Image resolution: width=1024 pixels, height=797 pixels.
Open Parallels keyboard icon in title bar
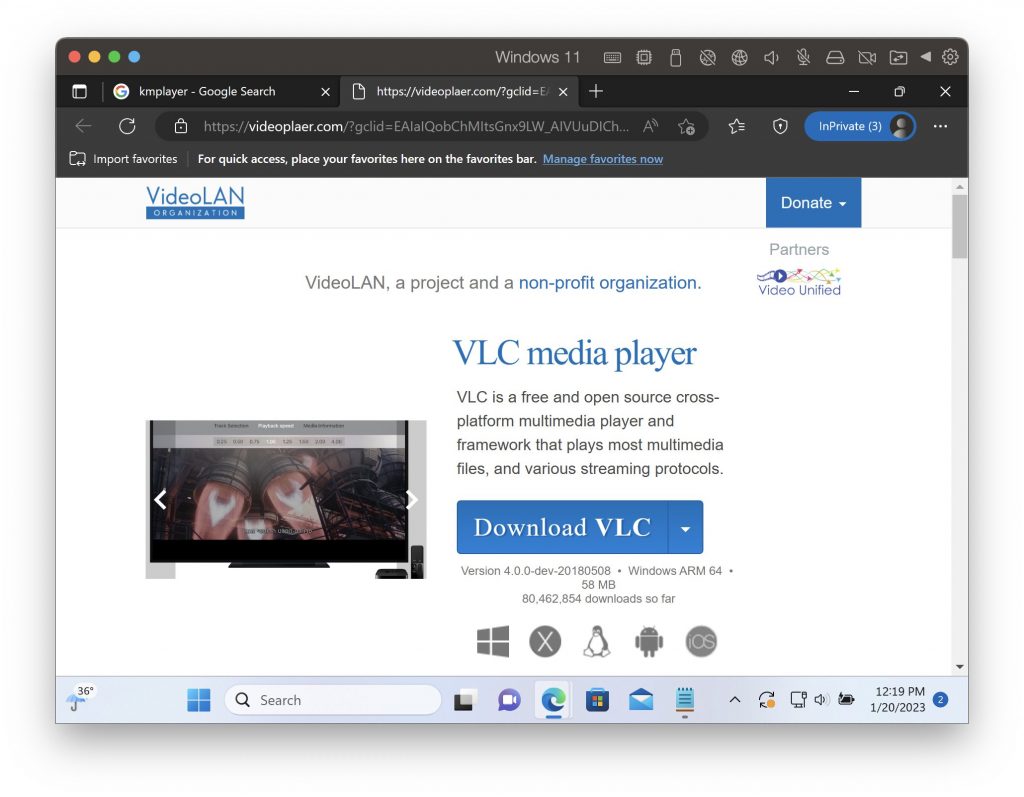click(612, 57)
